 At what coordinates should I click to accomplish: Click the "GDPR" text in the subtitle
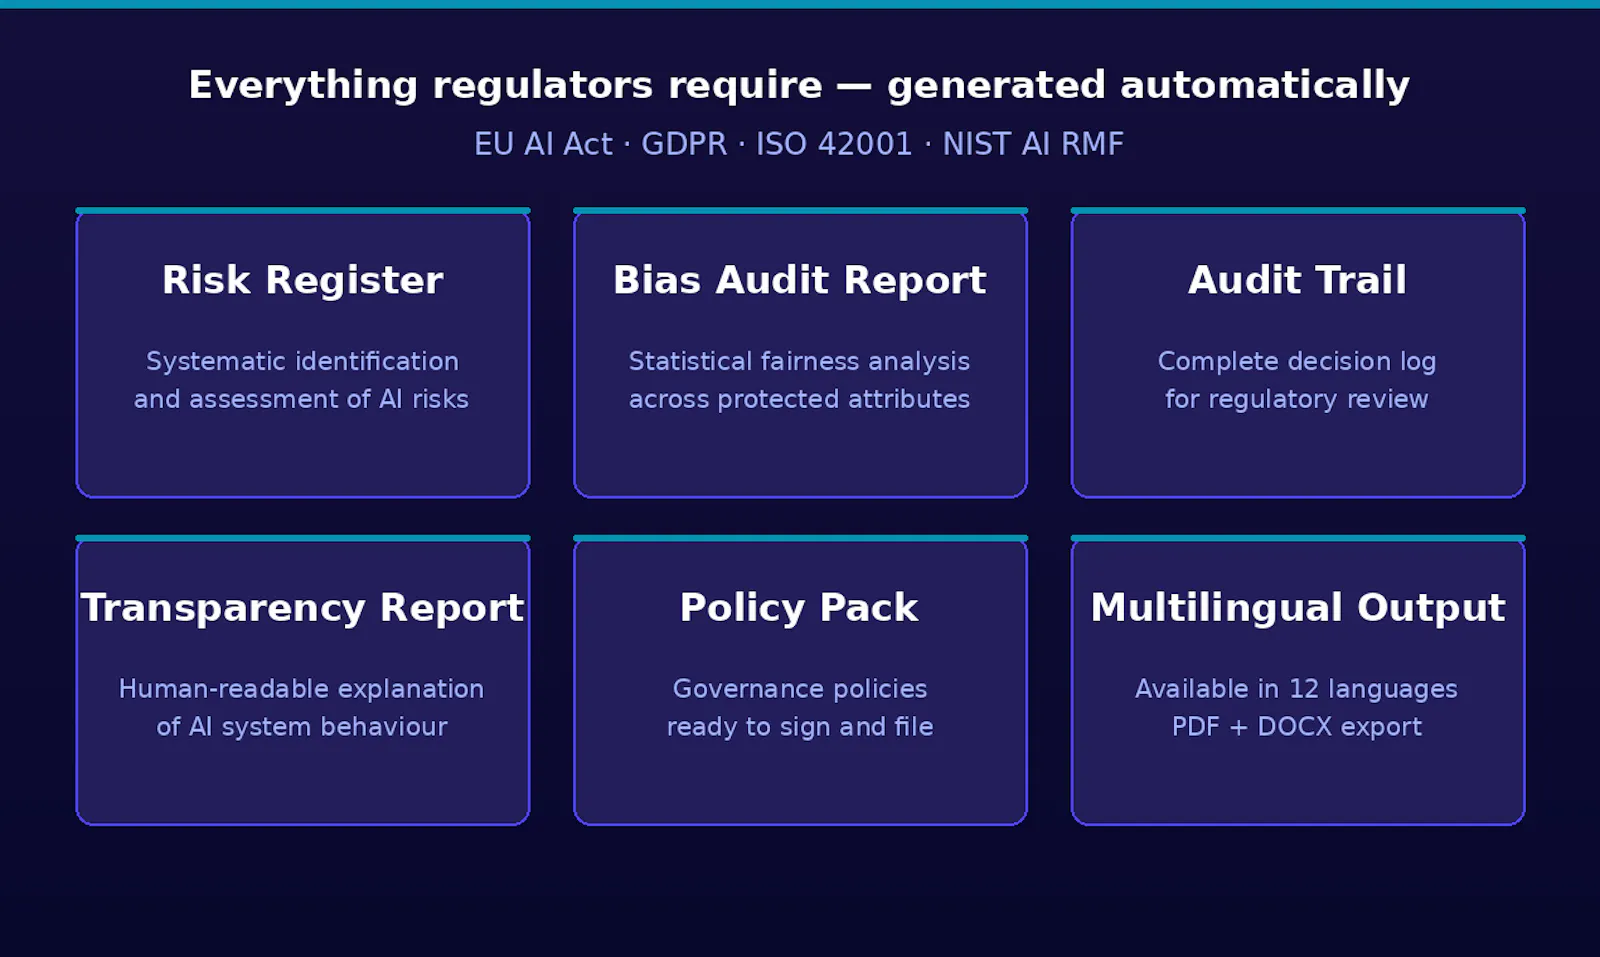point(684,144)
